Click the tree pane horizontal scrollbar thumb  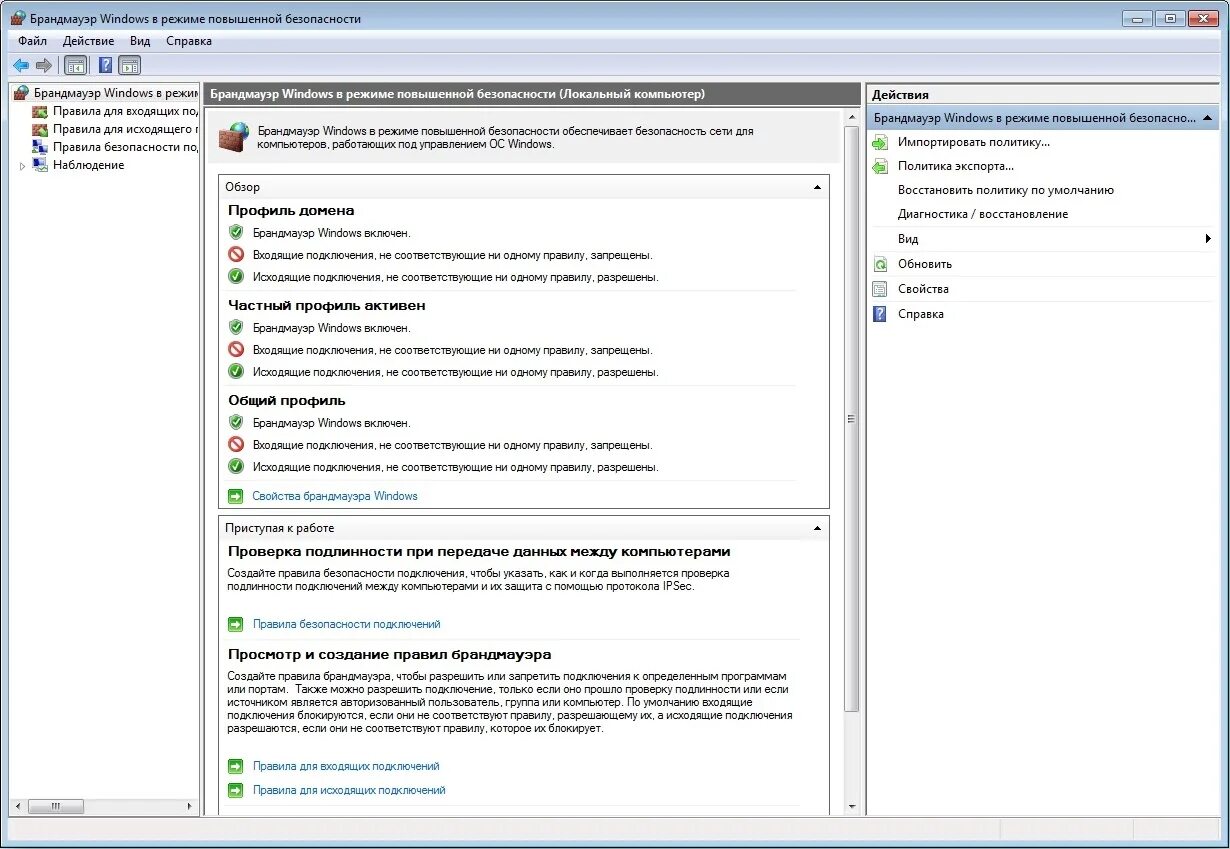click(56, 806)
